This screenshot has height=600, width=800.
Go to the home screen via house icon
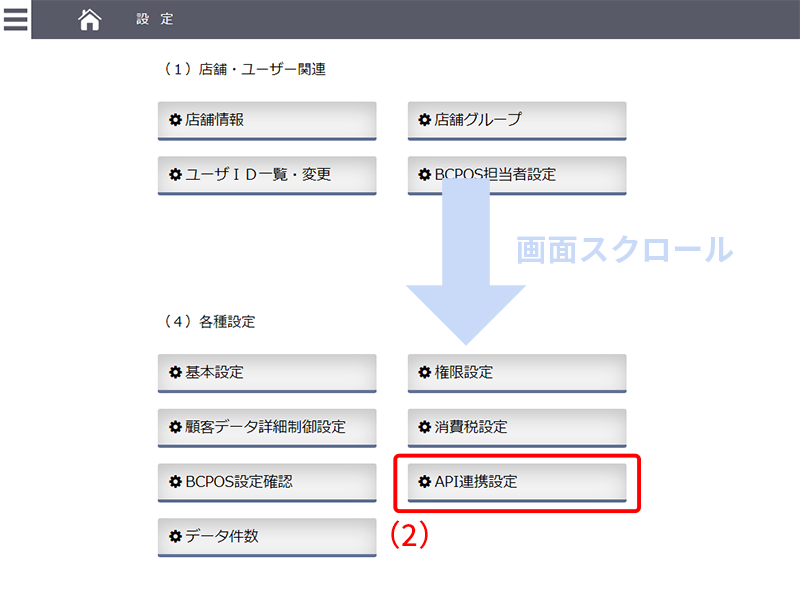[90, 19]
